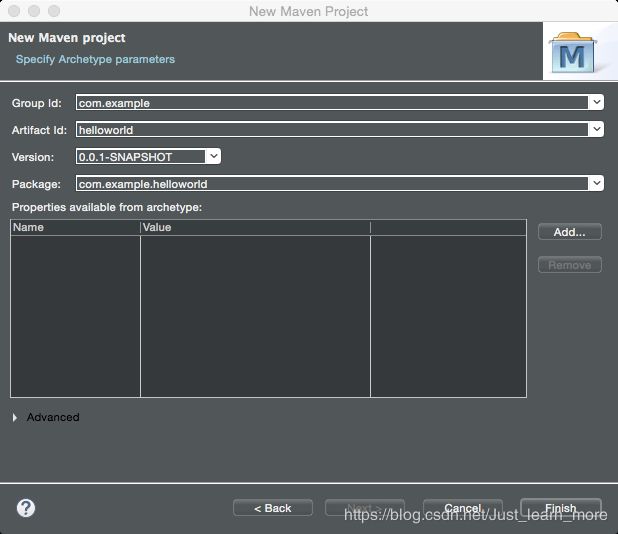The height and width of the screenshot is (534, 618).
Task: Click the help question mark icon
Action: pos(26,508)
